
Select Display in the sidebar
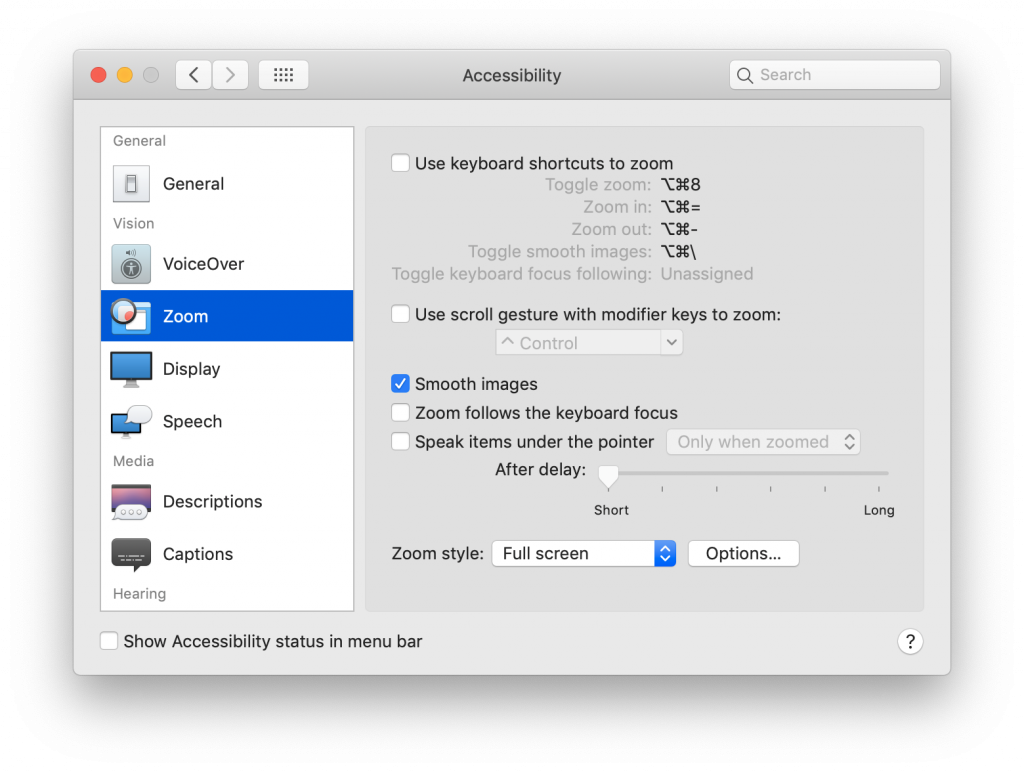click(227, 369)
